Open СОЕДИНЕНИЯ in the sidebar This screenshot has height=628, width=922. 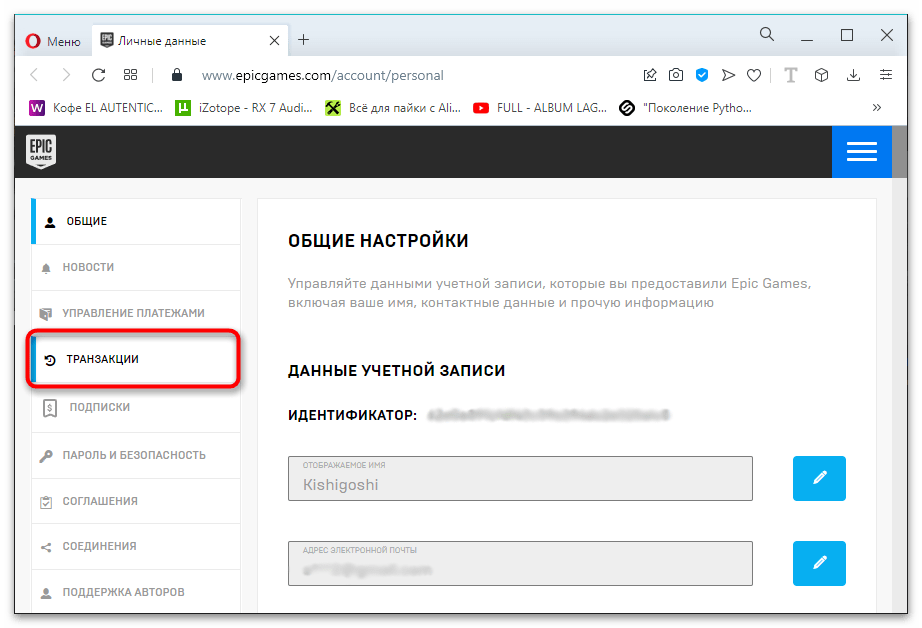point(136,547)
